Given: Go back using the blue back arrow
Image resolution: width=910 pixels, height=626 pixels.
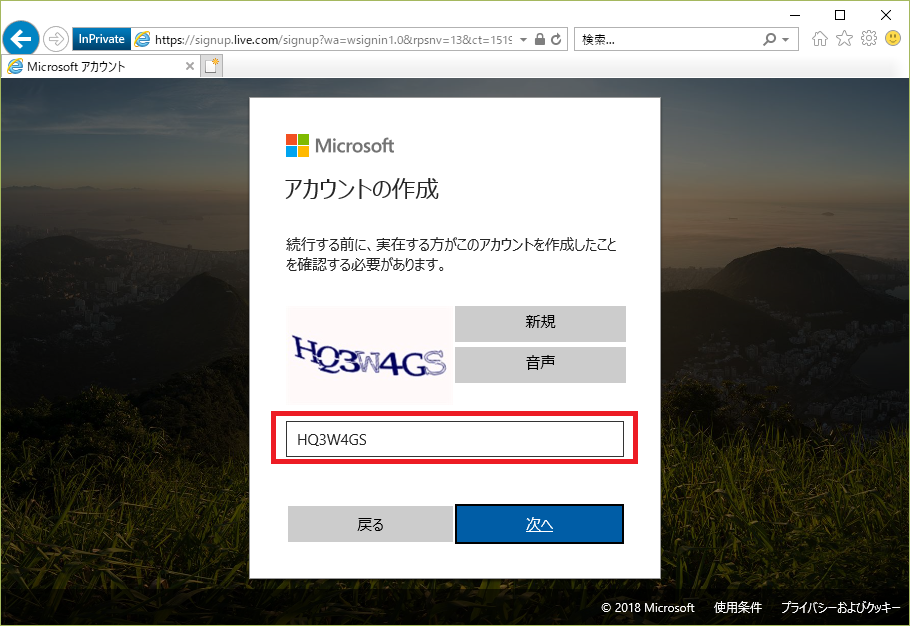Looking at the screenshot, I should click(20, 38).
